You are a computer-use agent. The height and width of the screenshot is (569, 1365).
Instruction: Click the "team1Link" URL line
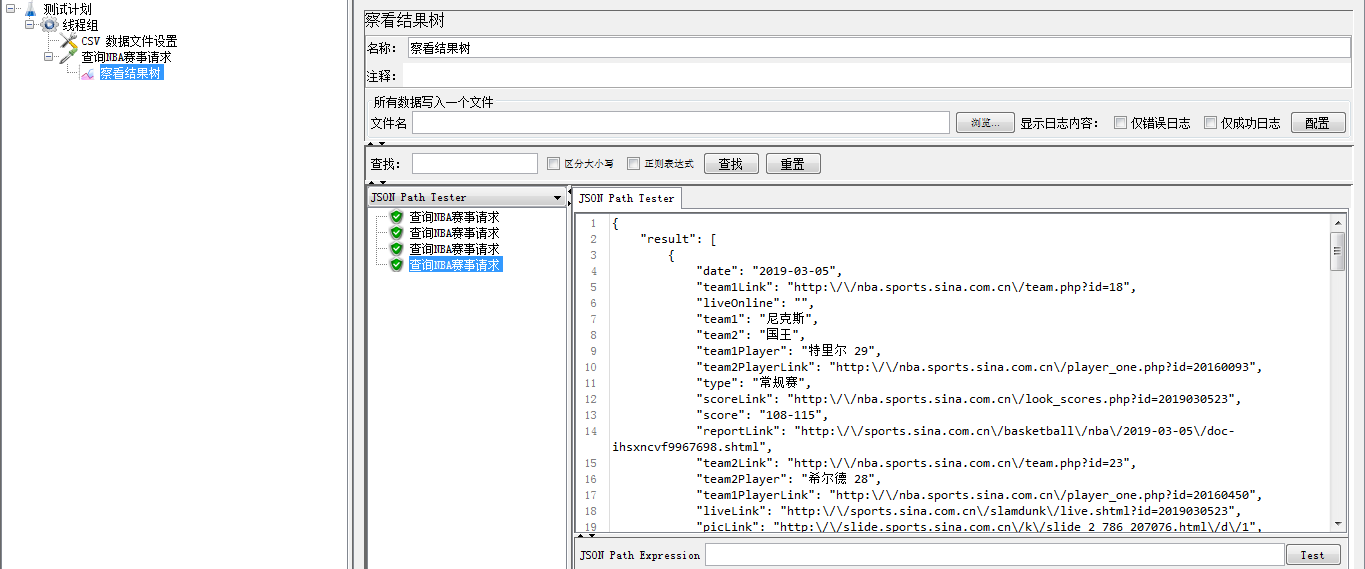point(916,287)
